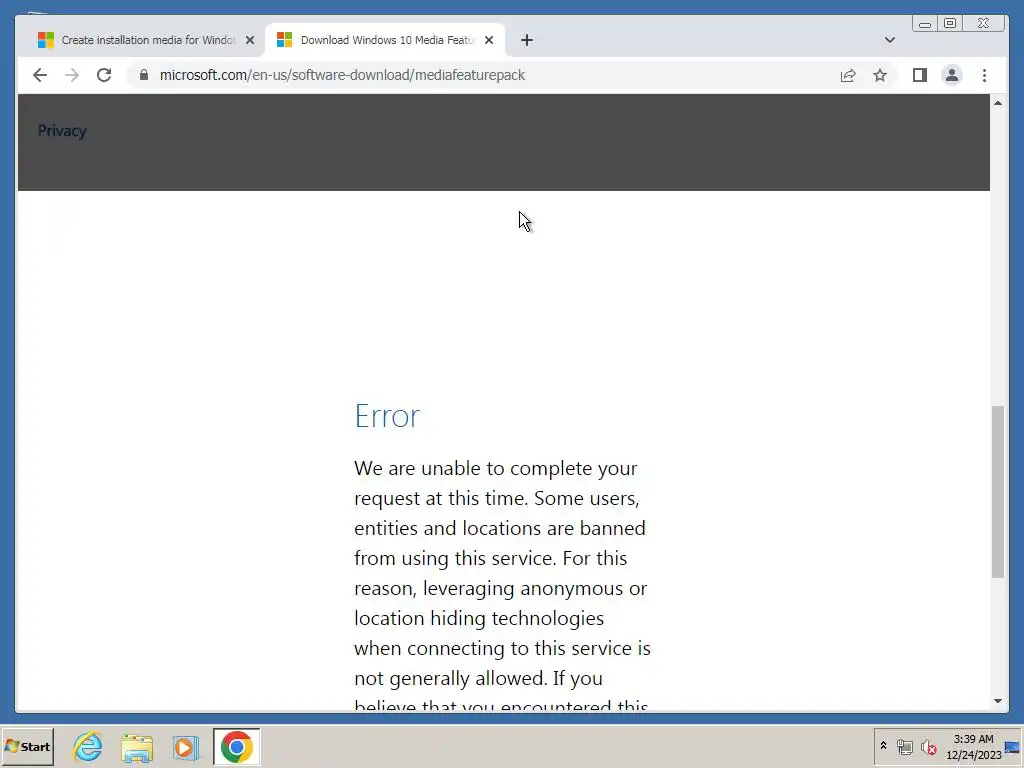Screen dimensions: 1024x768
Task: Open the Chrome side panel
Action: coord(920,75)
